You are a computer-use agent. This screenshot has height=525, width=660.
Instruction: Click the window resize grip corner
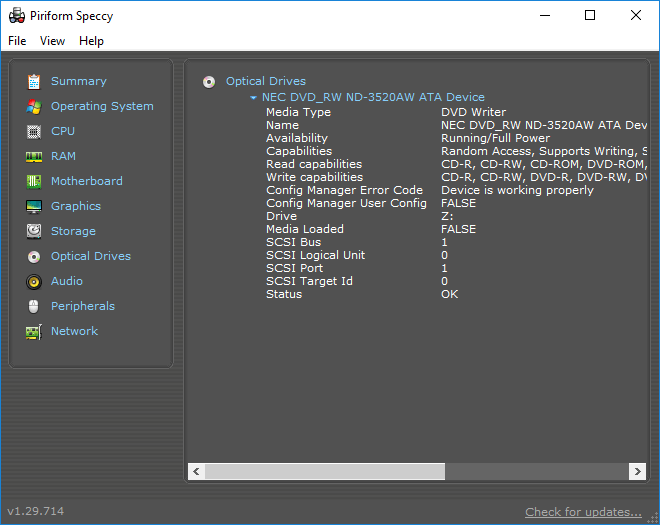point(653,518)
